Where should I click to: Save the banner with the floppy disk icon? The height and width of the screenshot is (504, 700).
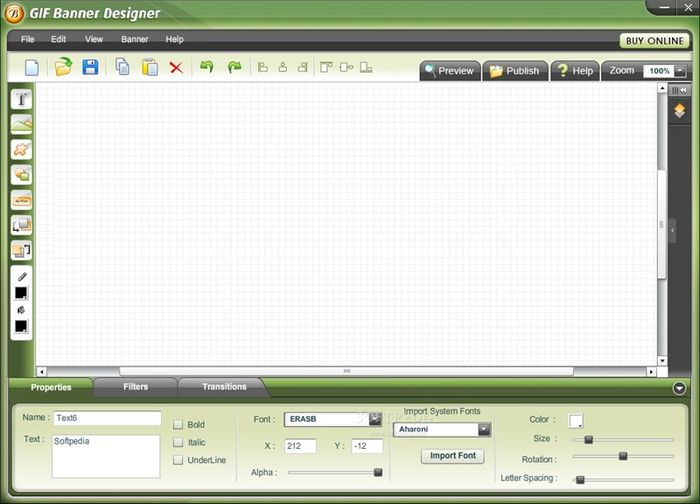tap(90, 67)
